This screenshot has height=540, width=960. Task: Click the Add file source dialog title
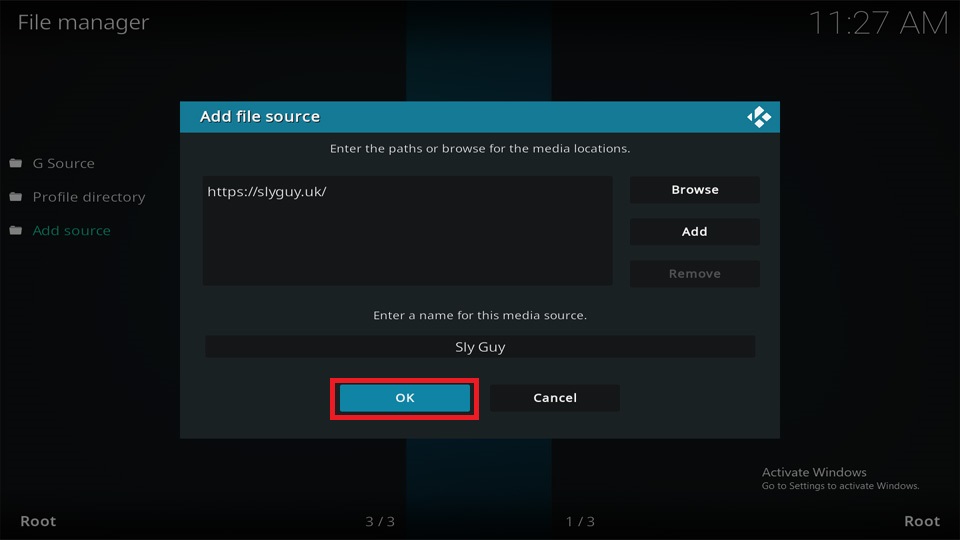260,116
